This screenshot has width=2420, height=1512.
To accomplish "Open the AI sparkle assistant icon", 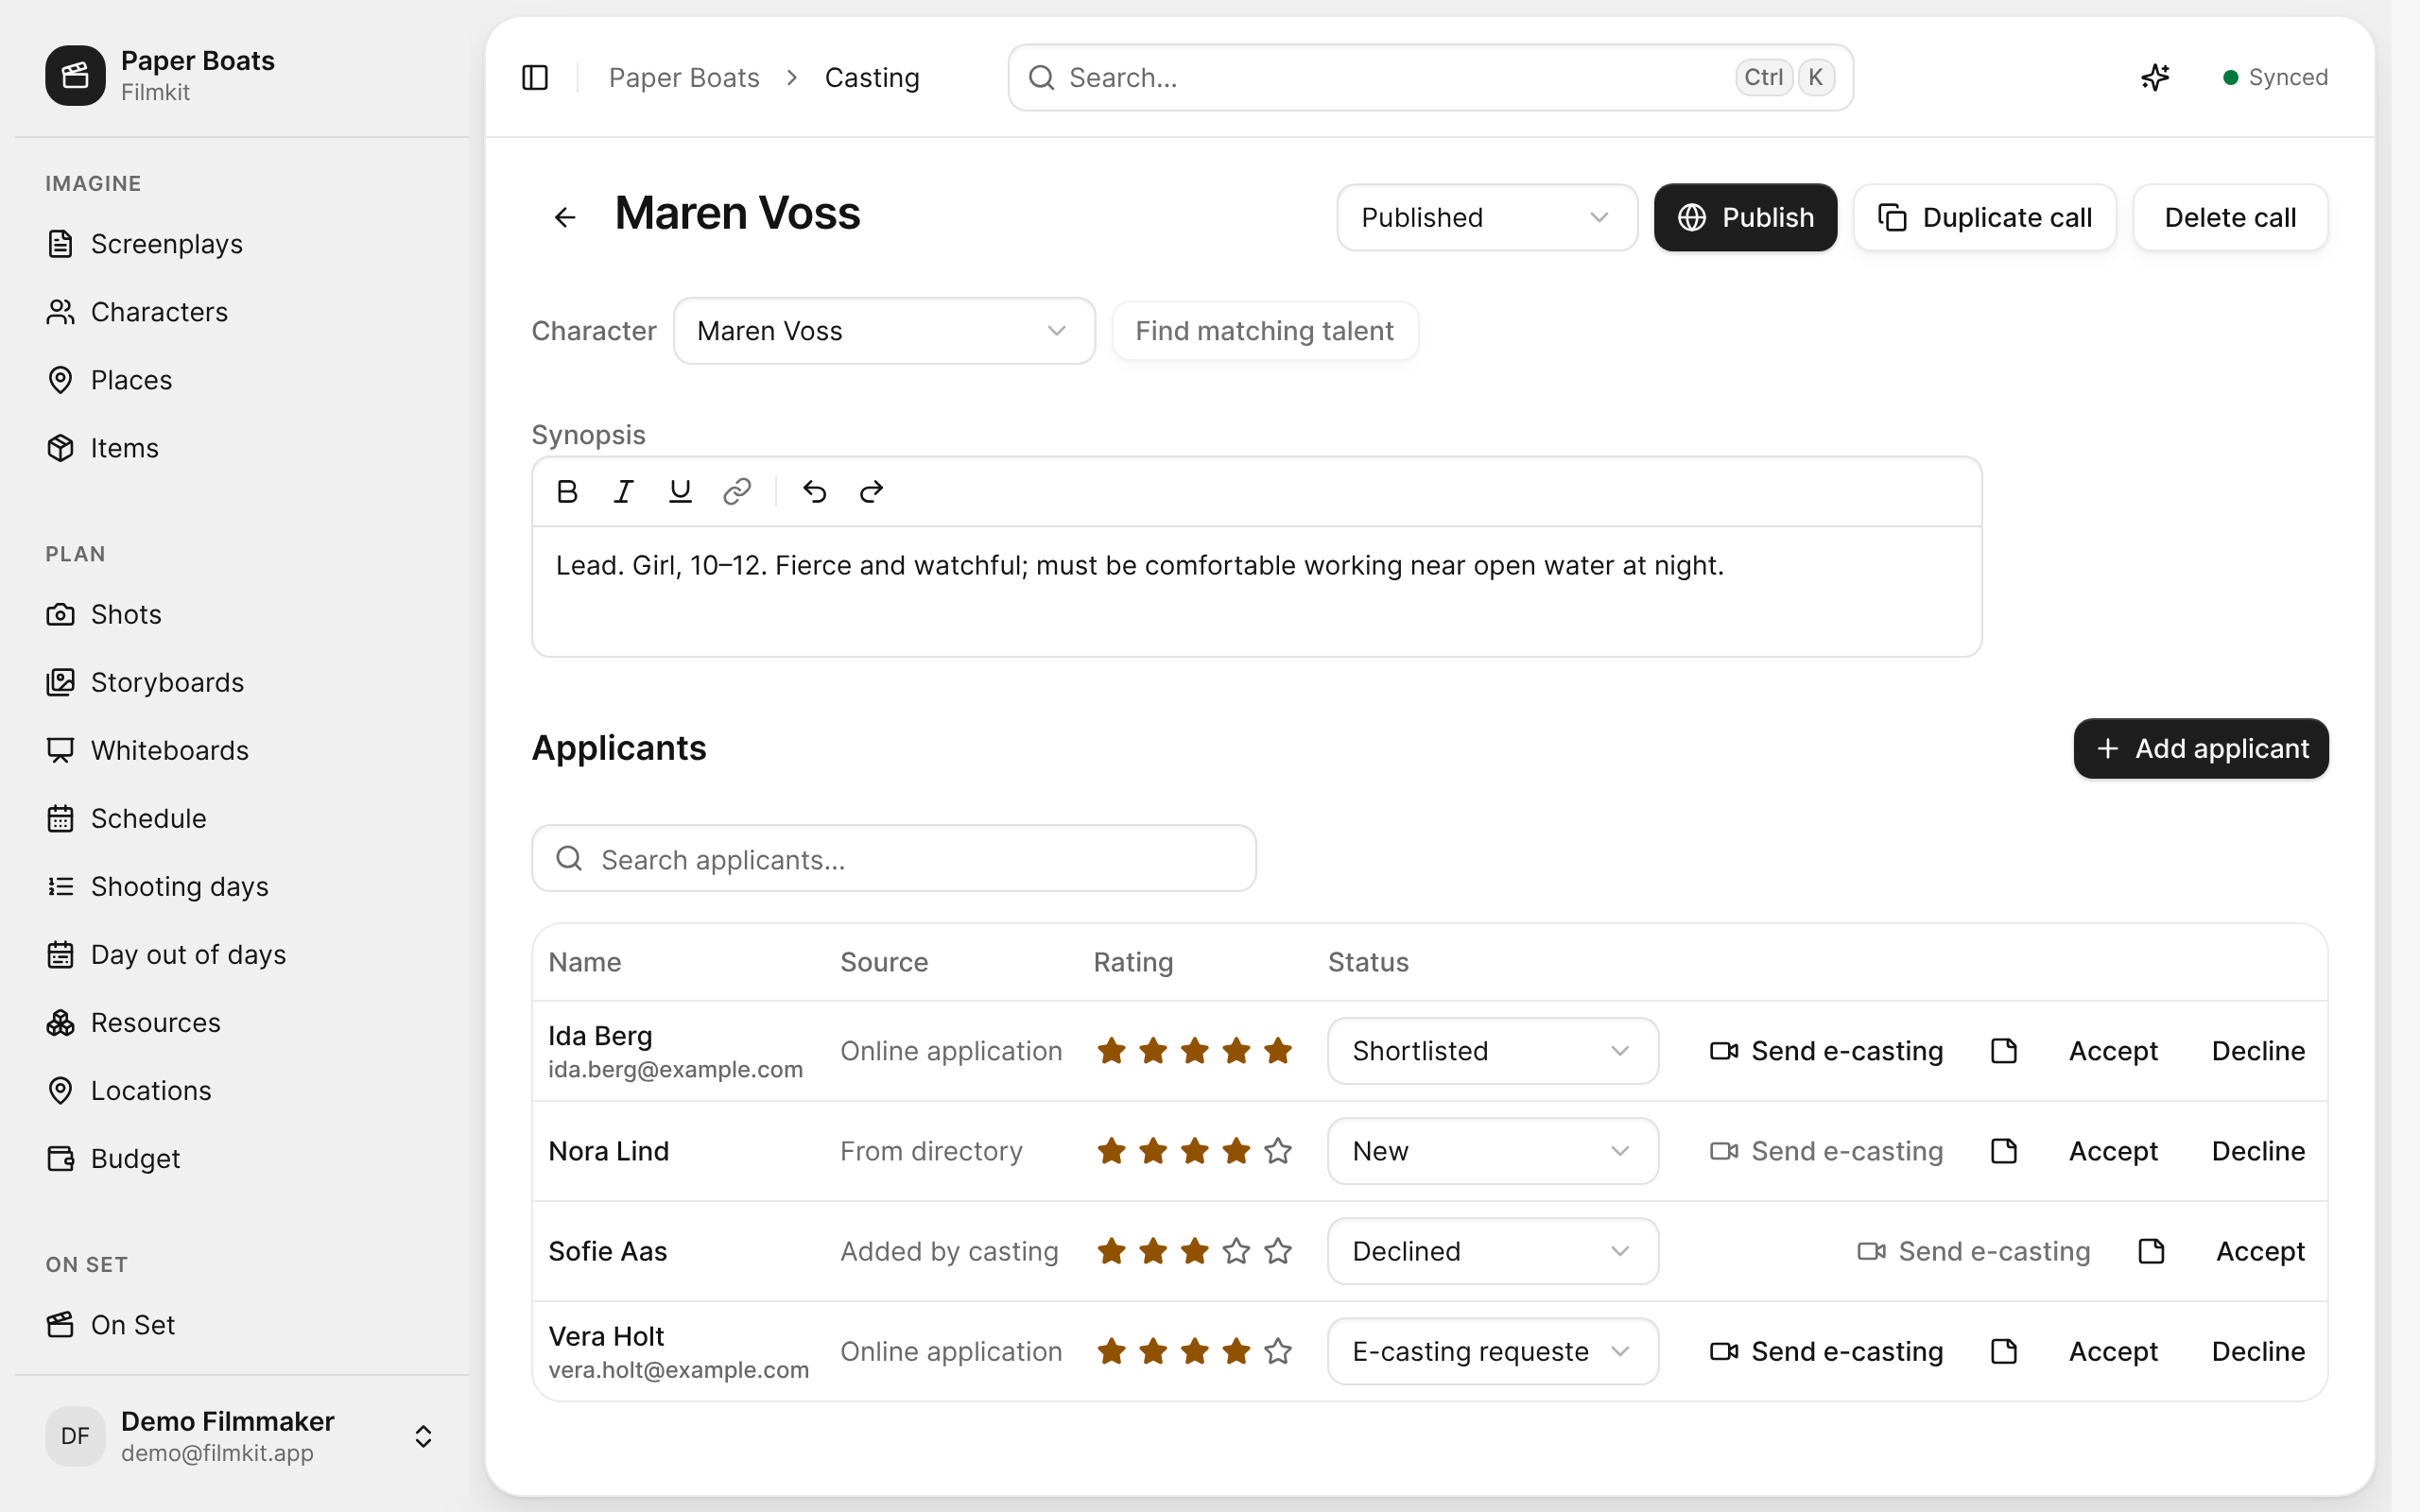I will (2155, 77).
